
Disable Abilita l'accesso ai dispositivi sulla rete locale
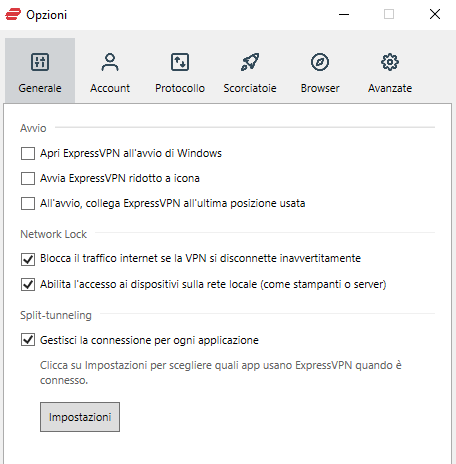click(x=28, y=284)
